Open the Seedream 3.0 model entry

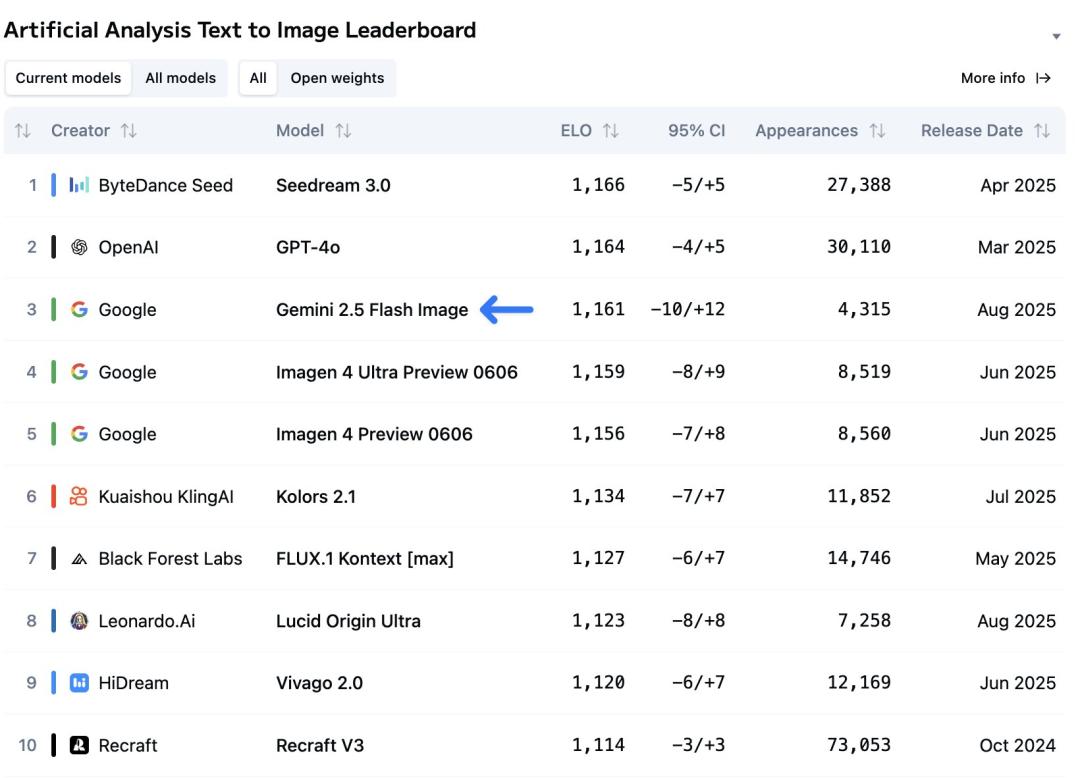333,185
